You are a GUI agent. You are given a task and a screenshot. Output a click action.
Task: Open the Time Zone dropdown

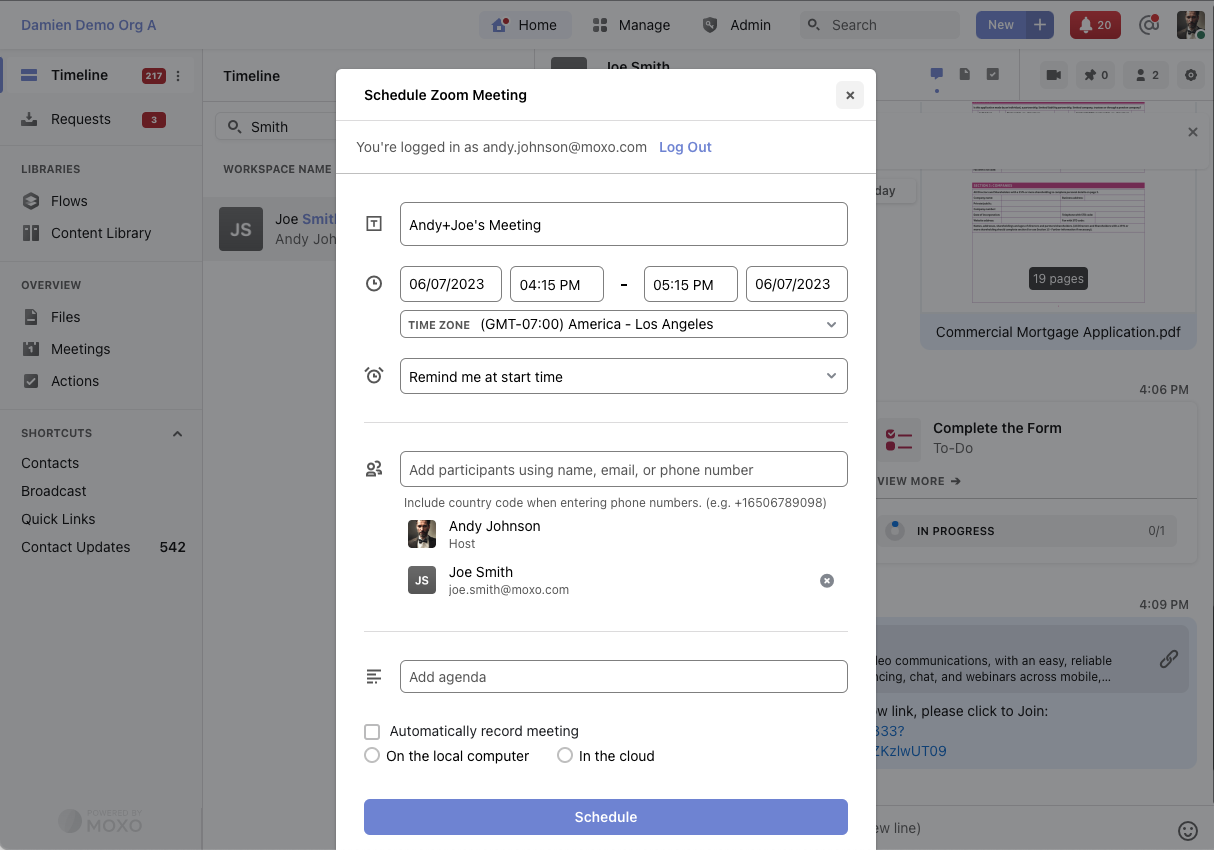tap(624, 324)
